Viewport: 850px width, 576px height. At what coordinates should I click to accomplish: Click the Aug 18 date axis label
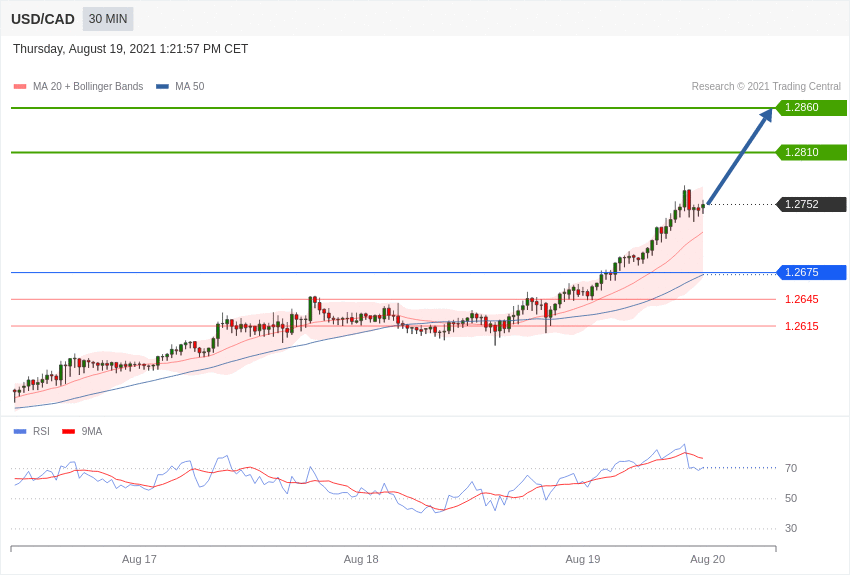pyautogui.click(x=361, y=559)
